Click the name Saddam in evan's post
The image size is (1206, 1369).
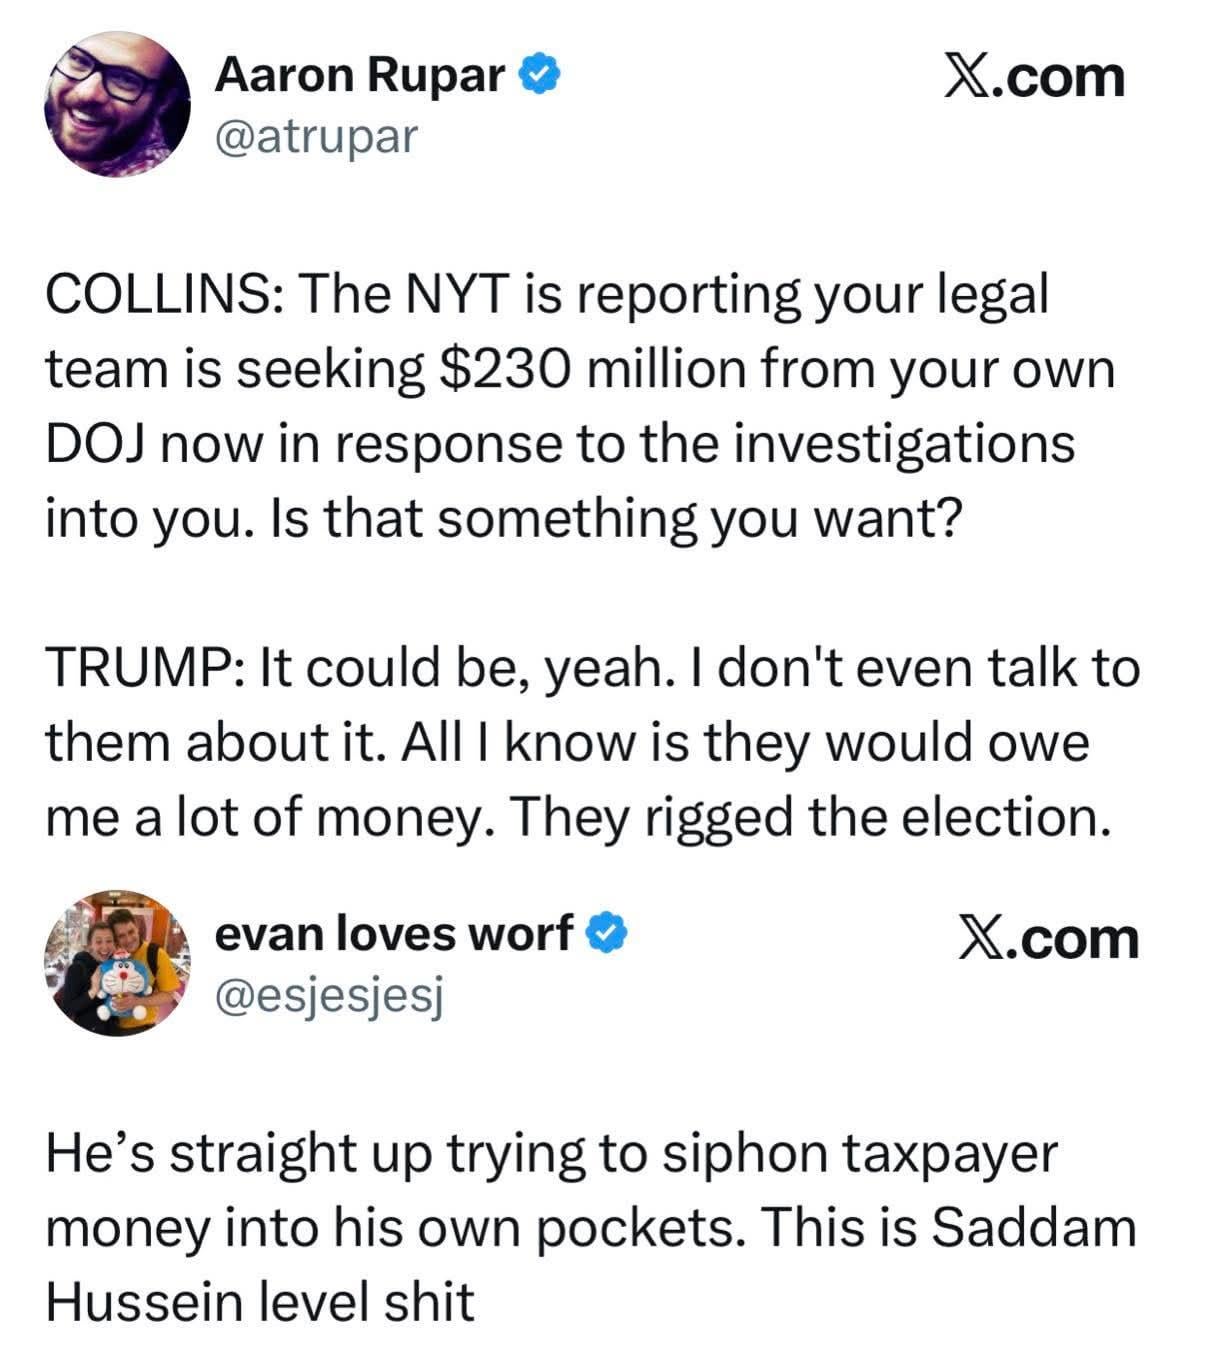tap(1034, 1227)
